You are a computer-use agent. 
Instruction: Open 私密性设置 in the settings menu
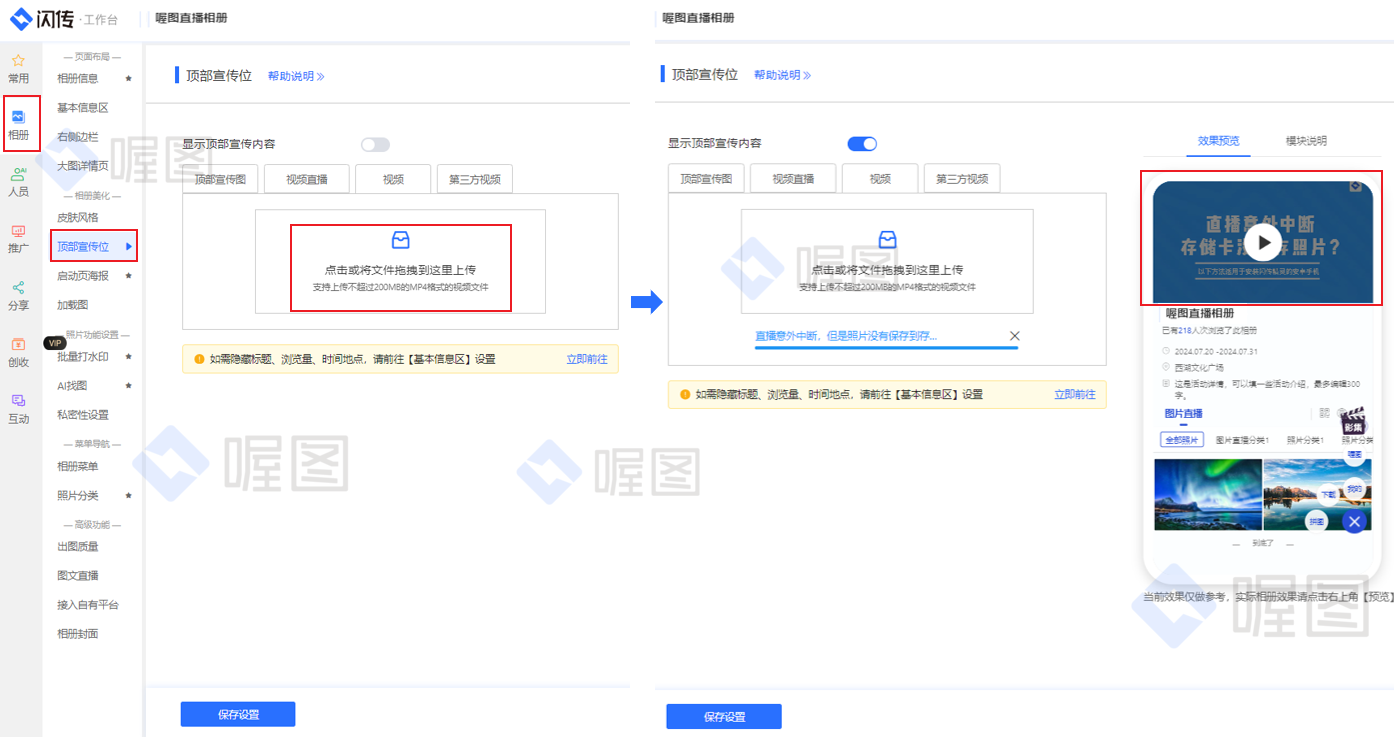pos(82,414)
